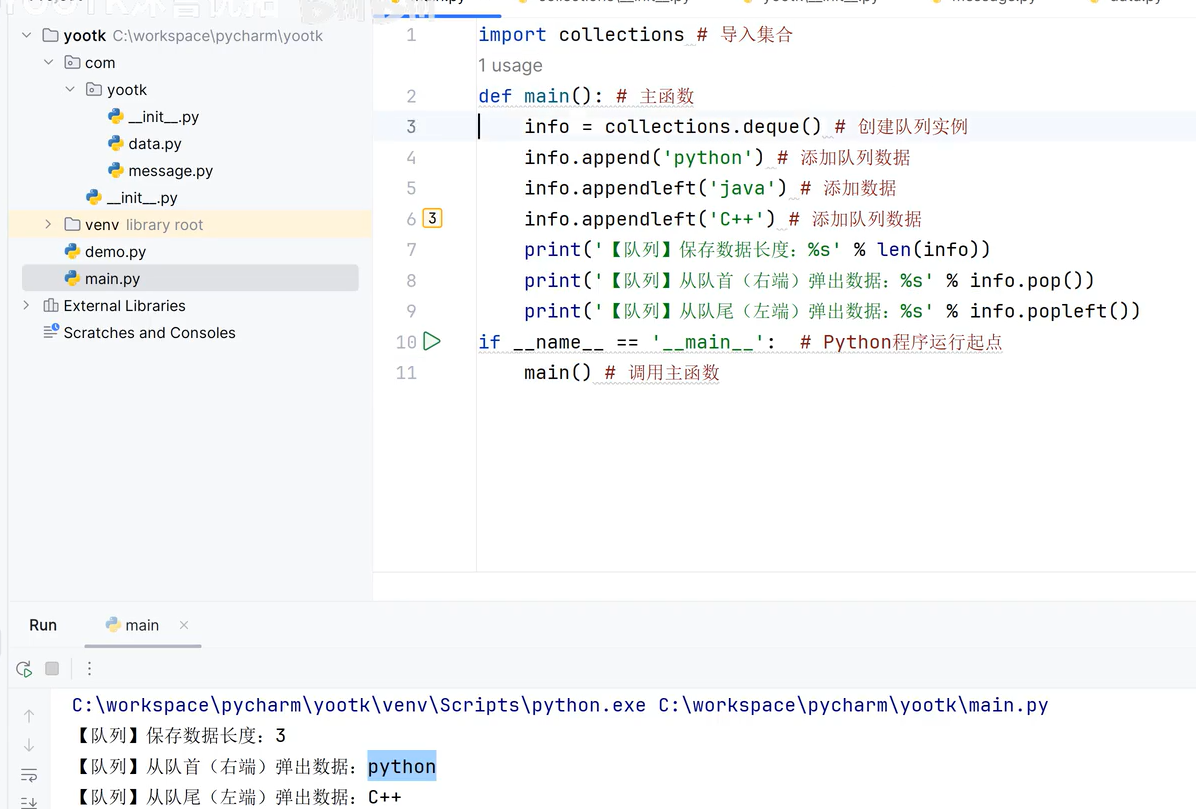Click def main() on line 2
1196x809 pixels.
540,96
